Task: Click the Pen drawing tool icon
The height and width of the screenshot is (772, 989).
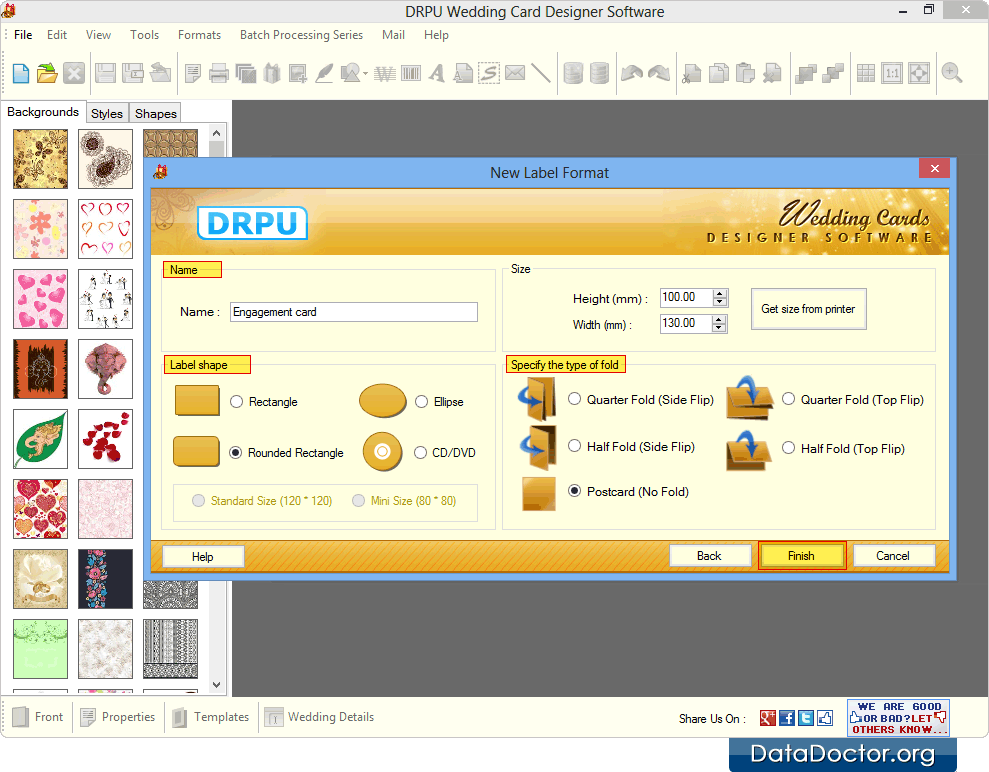Action: pyautogui.click(x=324, y=74)
